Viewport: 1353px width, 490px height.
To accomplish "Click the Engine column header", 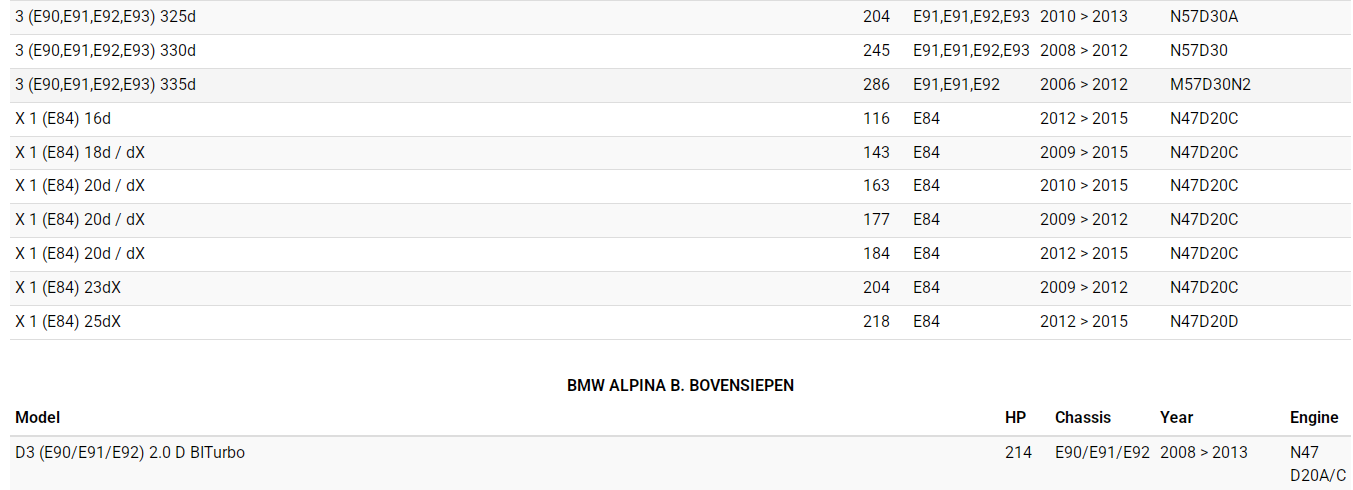I will (1314, 417).
